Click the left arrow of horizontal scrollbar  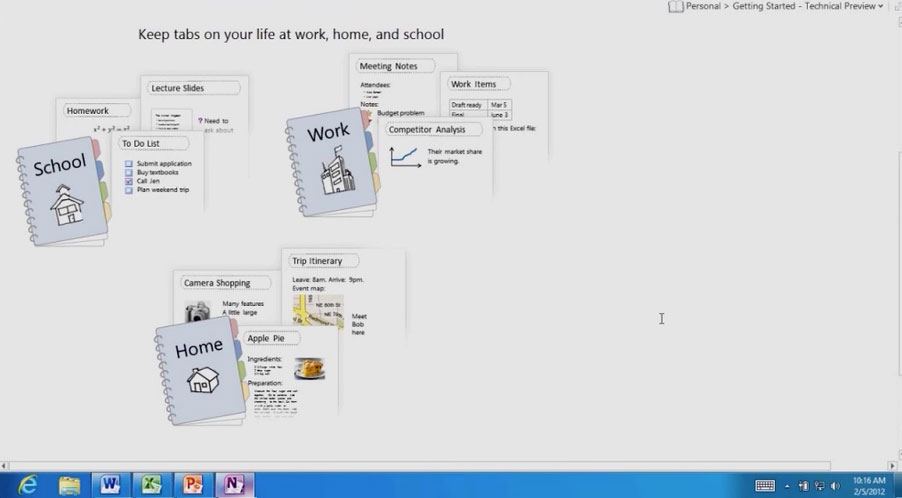point(4,466)
